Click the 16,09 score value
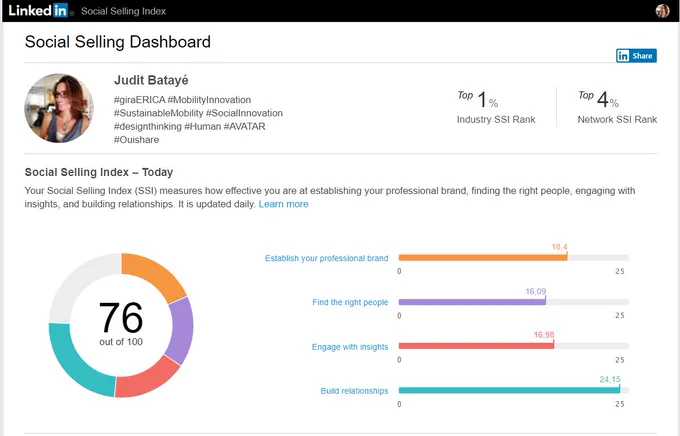 click(536, 291)
